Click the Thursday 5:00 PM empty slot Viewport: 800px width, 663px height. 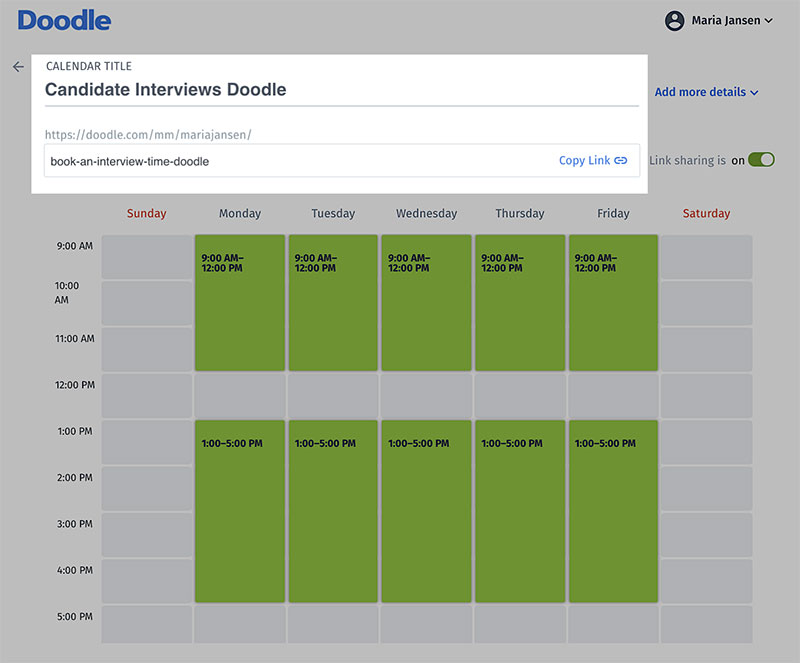click(x=520, y=624)
